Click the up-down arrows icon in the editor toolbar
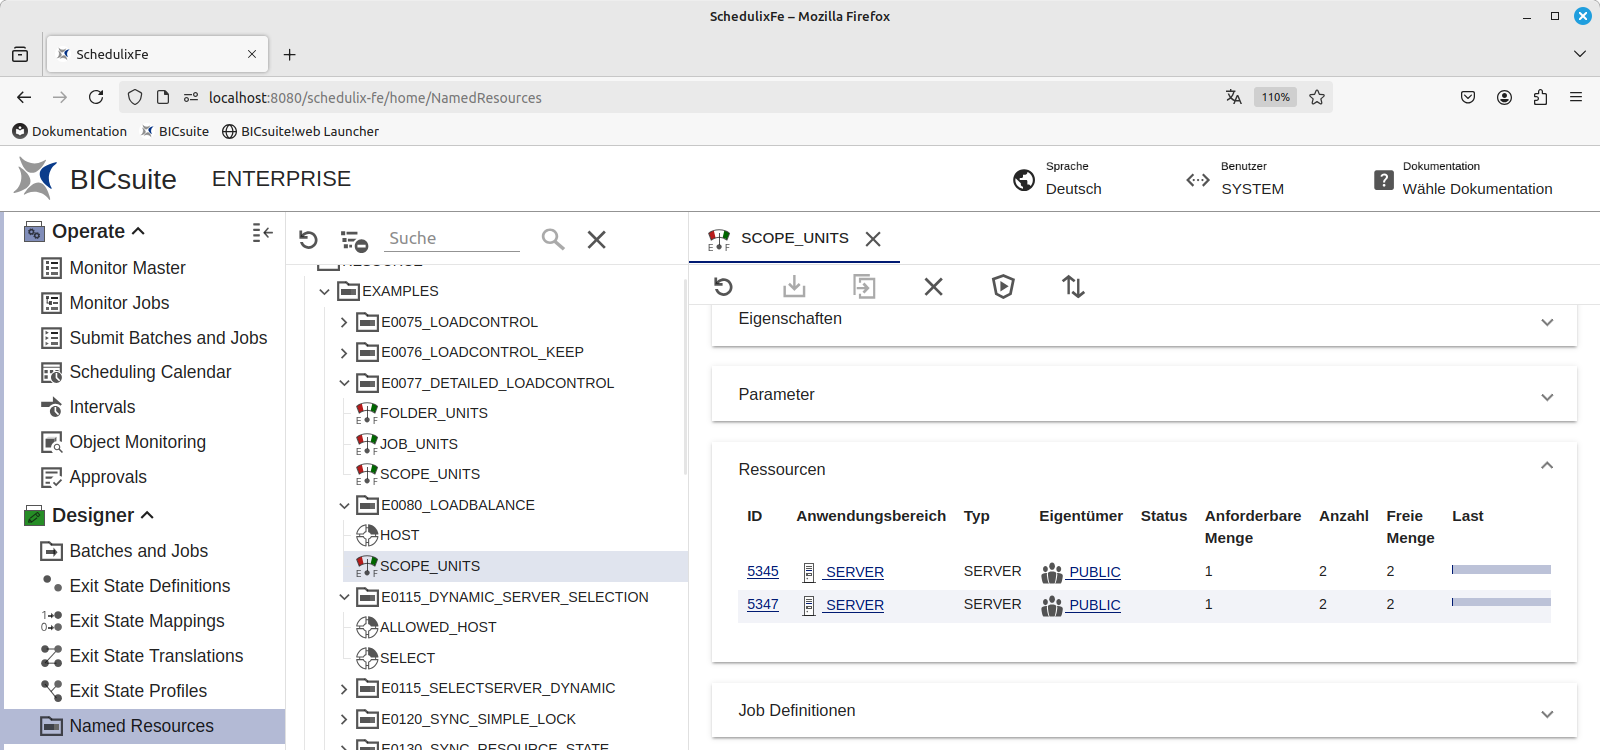1600x750 pixels. 1073,287
